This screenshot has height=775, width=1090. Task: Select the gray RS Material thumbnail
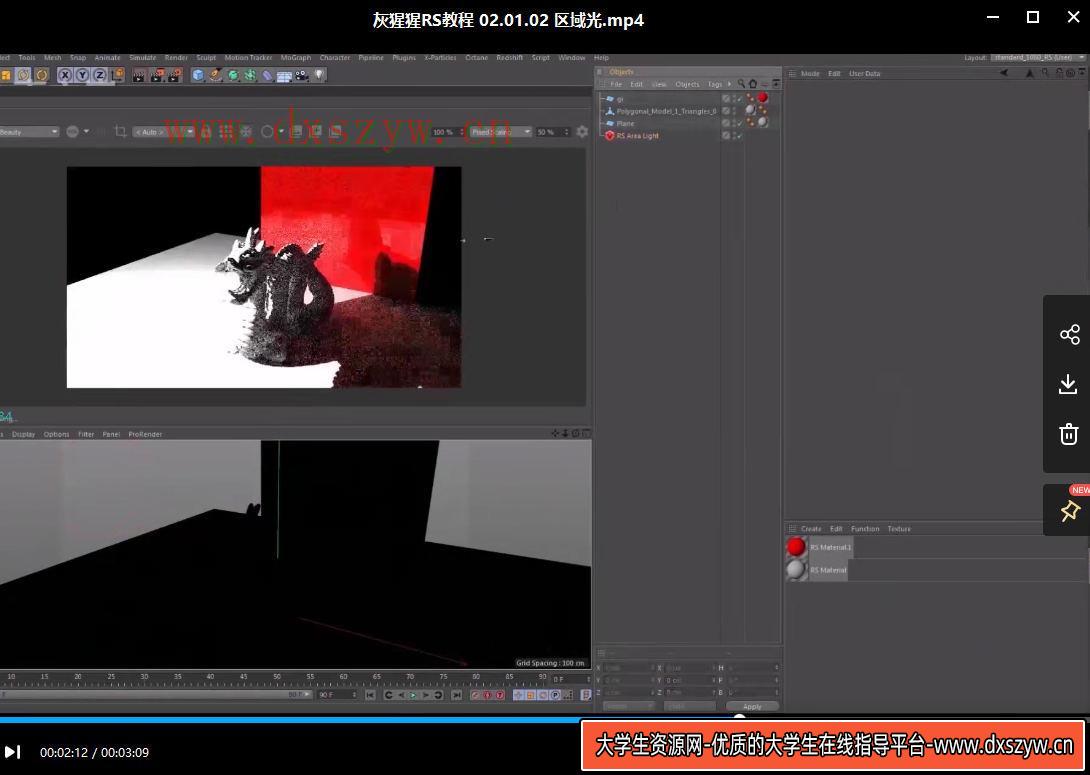click(797, 570)
